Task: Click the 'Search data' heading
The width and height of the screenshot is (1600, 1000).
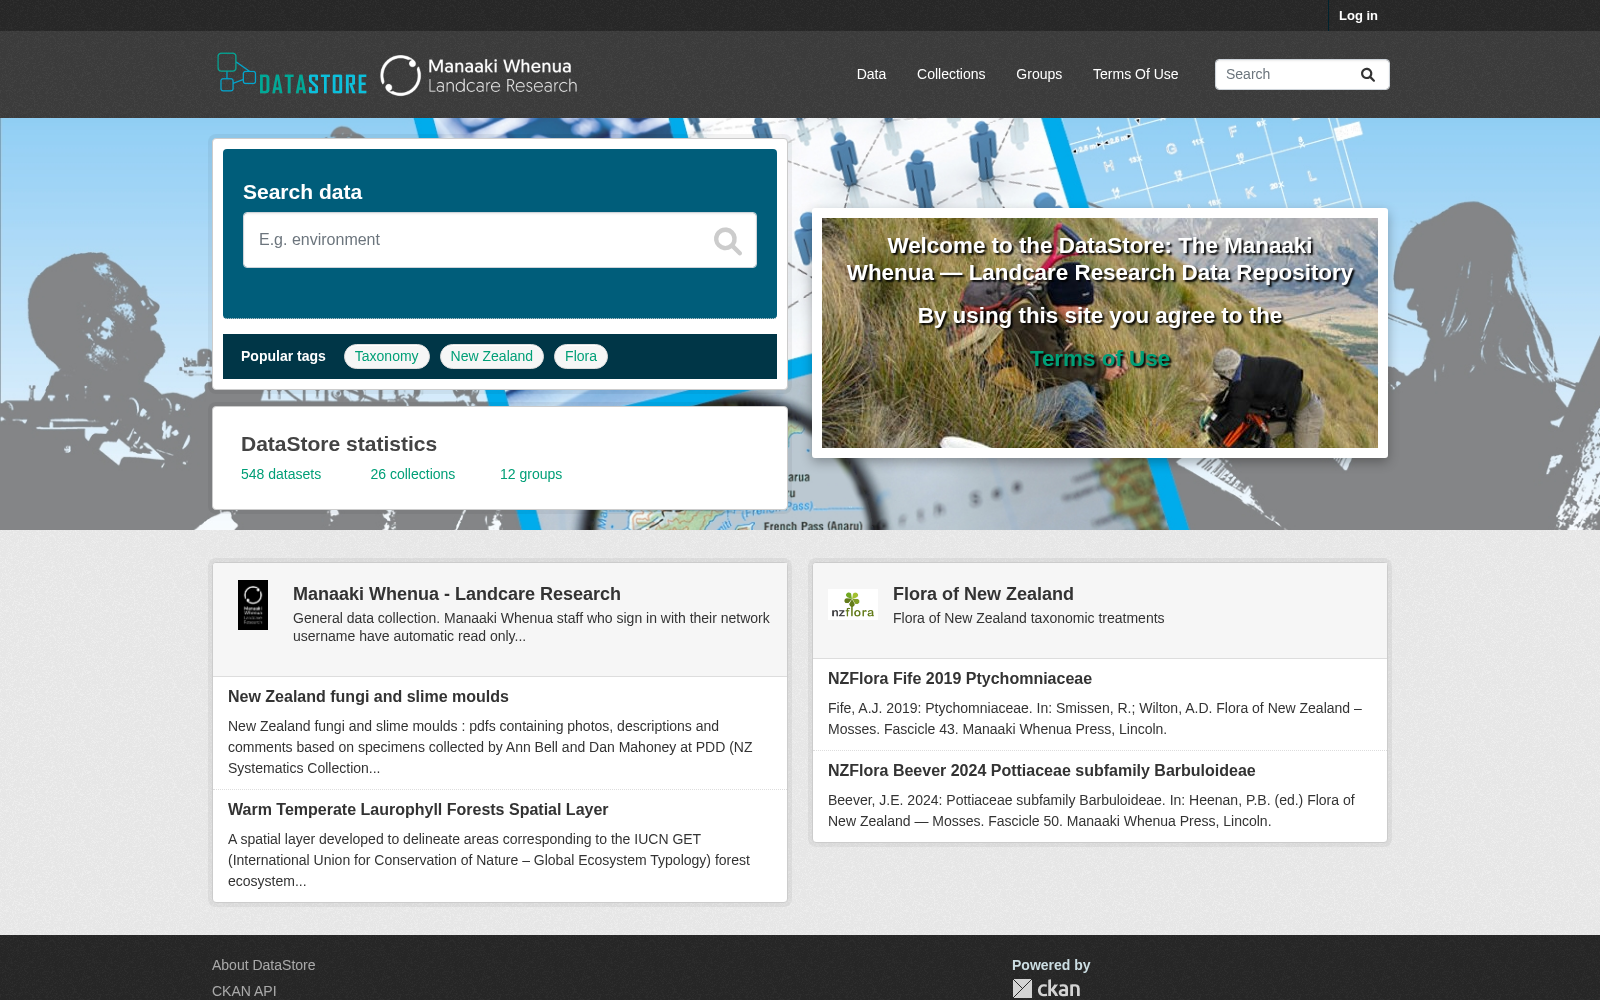Action: tap(302, 192)
